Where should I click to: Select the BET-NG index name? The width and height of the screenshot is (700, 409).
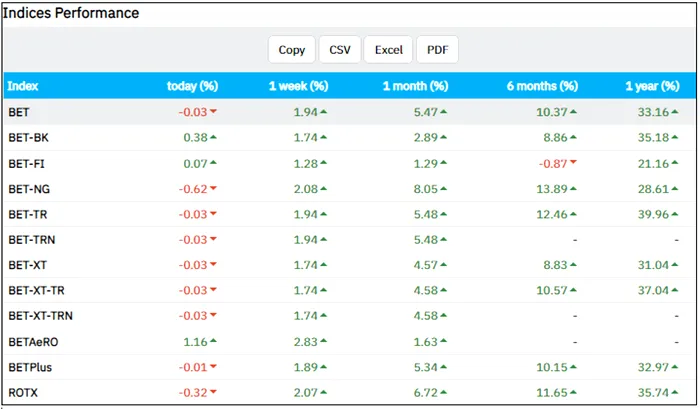28,188
